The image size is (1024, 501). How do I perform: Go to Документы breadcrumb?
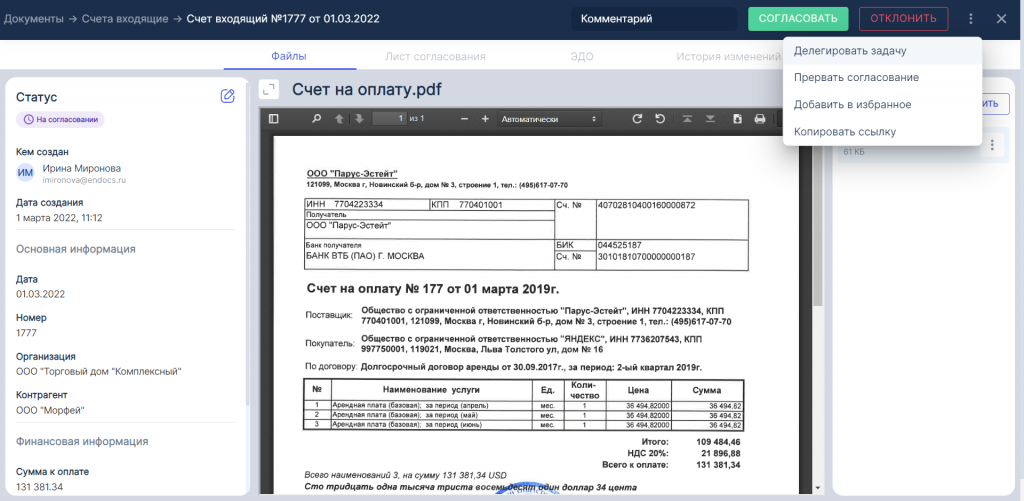click(x=34, y=19)
